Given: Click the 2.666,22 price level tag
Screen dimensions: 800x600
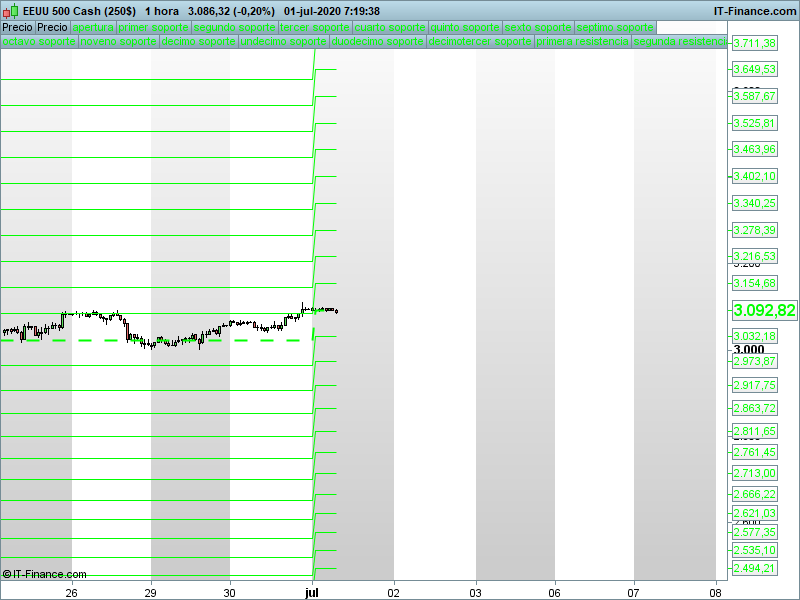Looking at the screenshot, I should [x=755, y=494].
